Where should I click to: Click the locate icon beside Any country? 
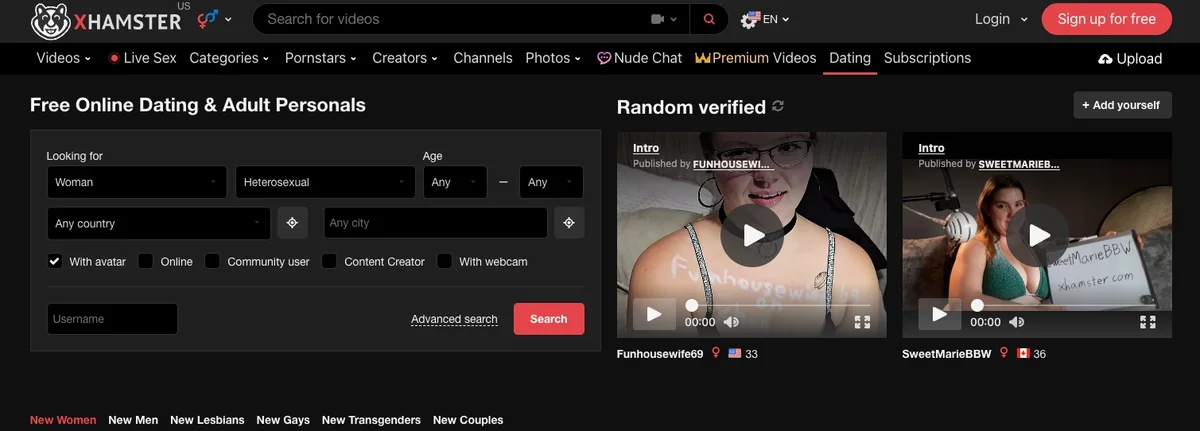point(292,223)
